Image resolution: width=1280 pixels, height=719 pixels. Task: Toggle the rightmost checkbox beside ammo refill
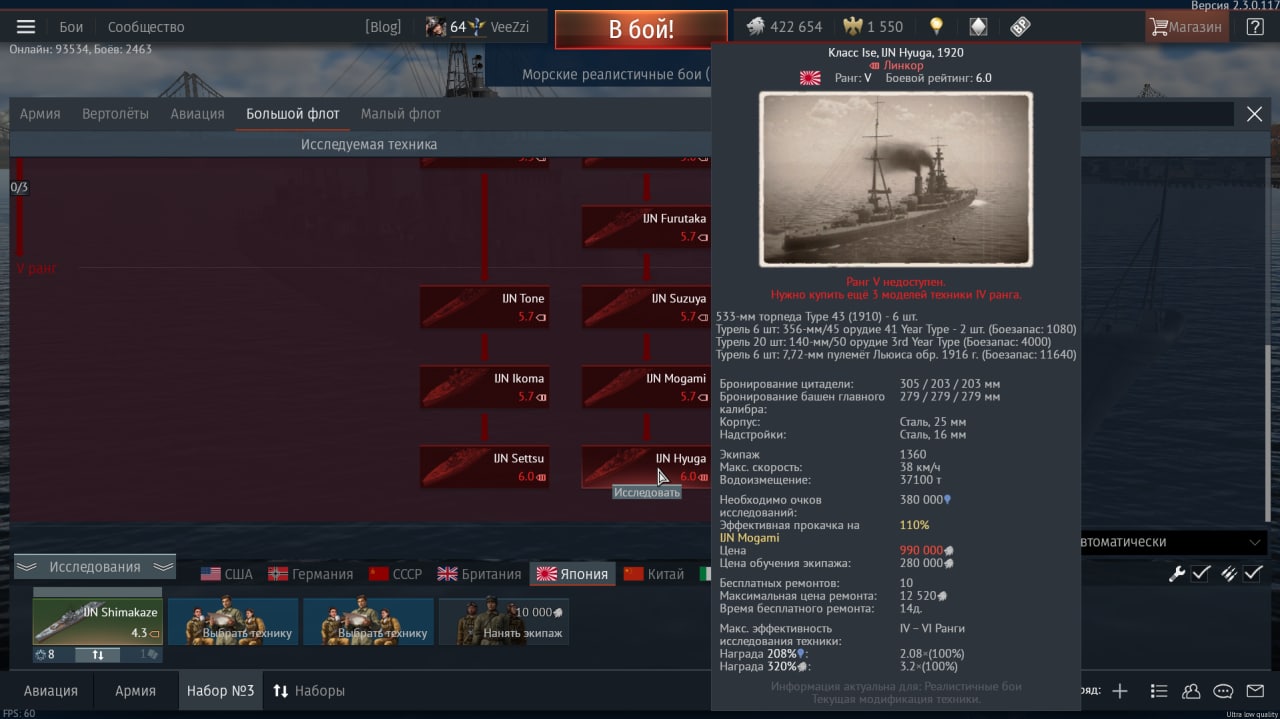[x=1253, y=573]
